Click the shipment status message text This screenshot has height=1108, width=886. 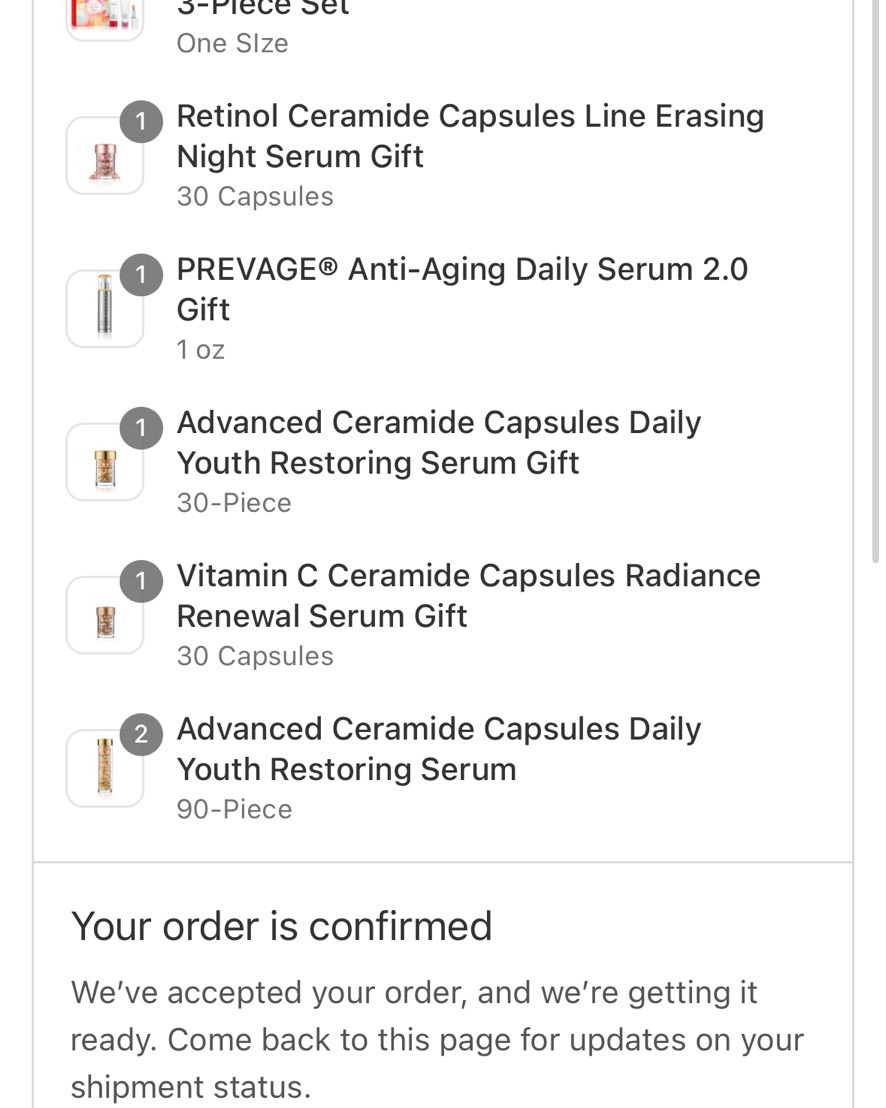tap(437, 1039)
